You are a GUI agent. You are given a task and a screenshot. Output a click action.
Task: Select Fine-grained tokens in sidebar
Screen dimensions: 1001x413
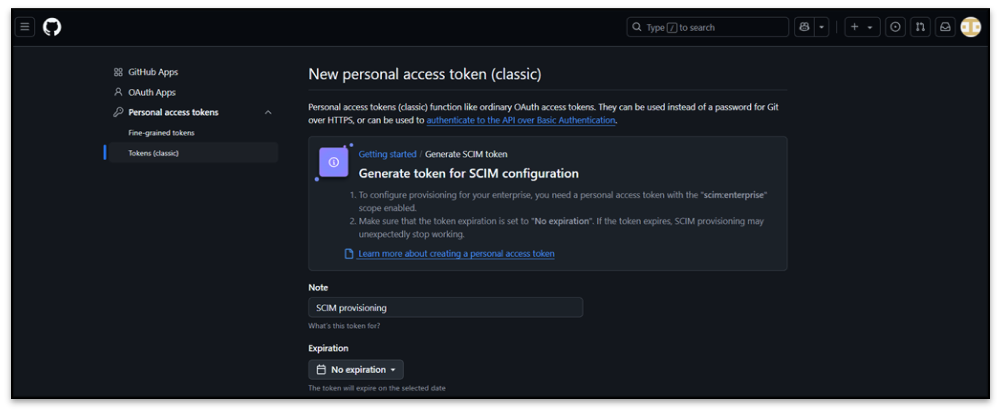pos(161,133)
